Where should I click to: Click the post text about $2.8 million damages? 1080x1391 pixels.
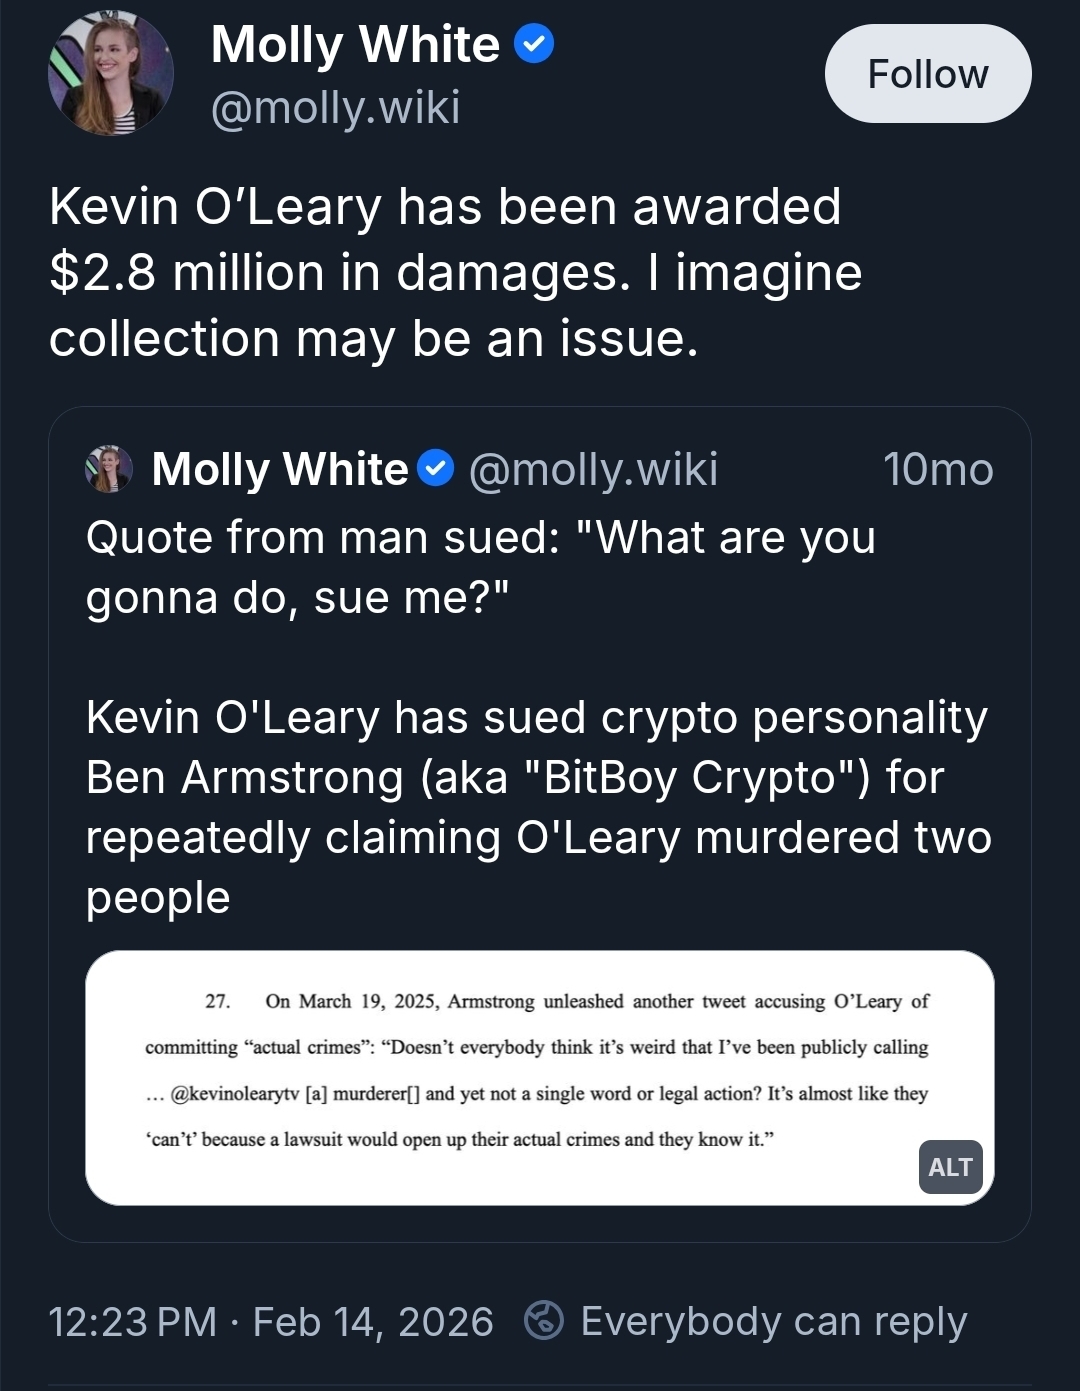click(455, 240)
